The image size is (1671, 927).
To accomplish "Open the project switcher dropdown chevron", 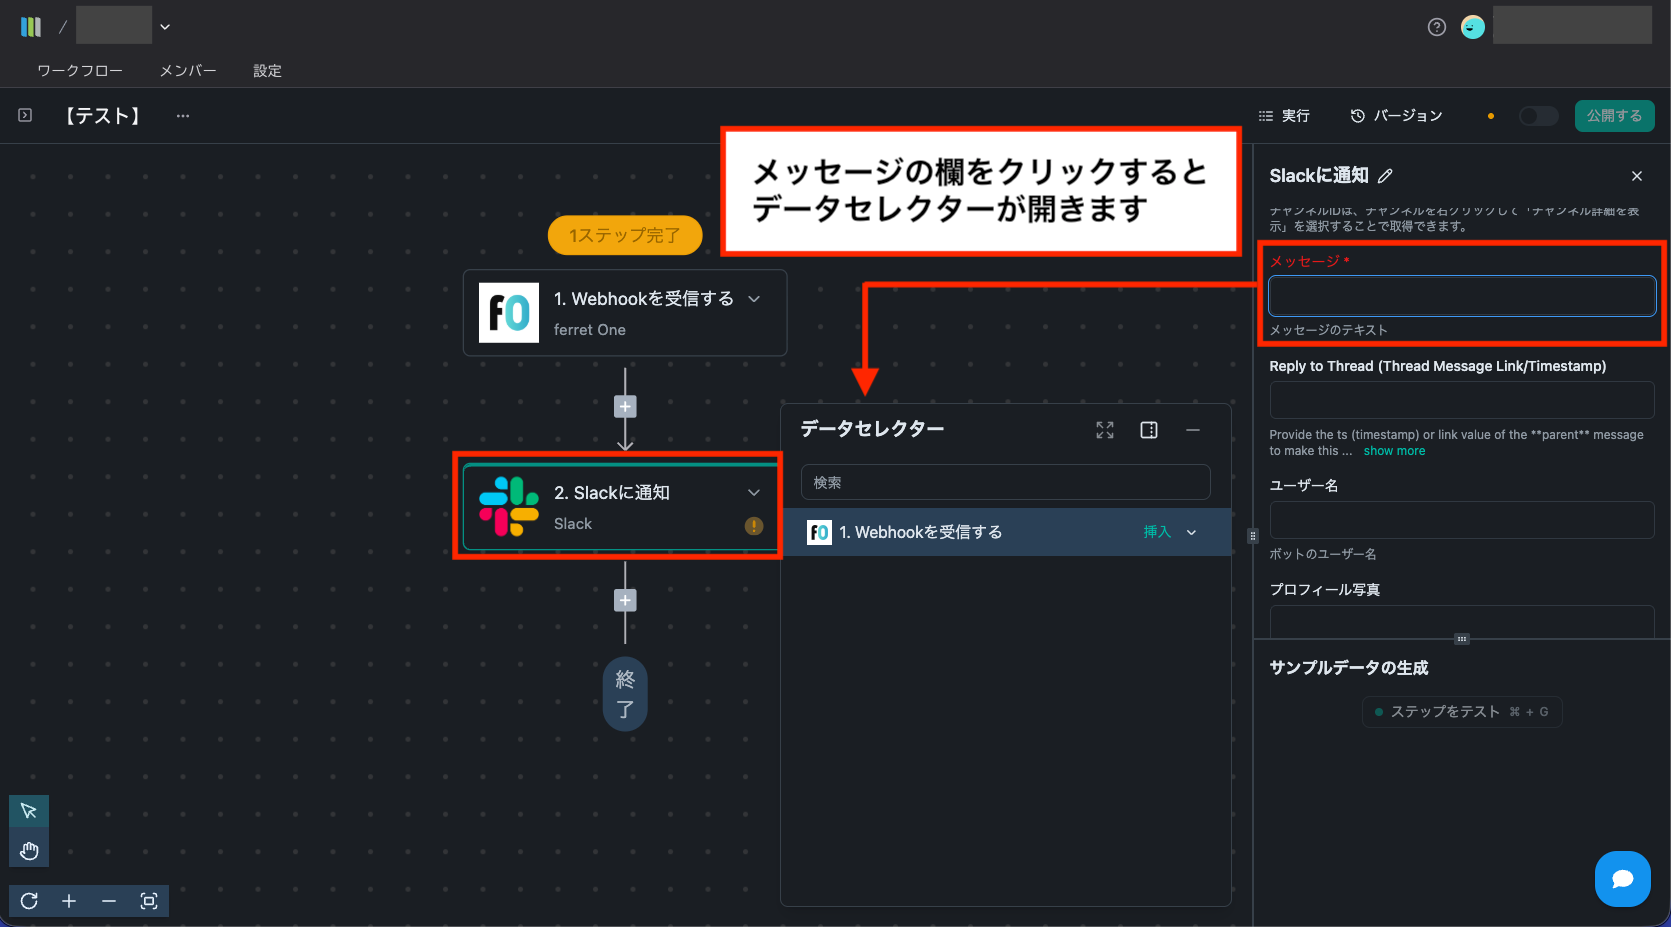I will click(165, 27).
